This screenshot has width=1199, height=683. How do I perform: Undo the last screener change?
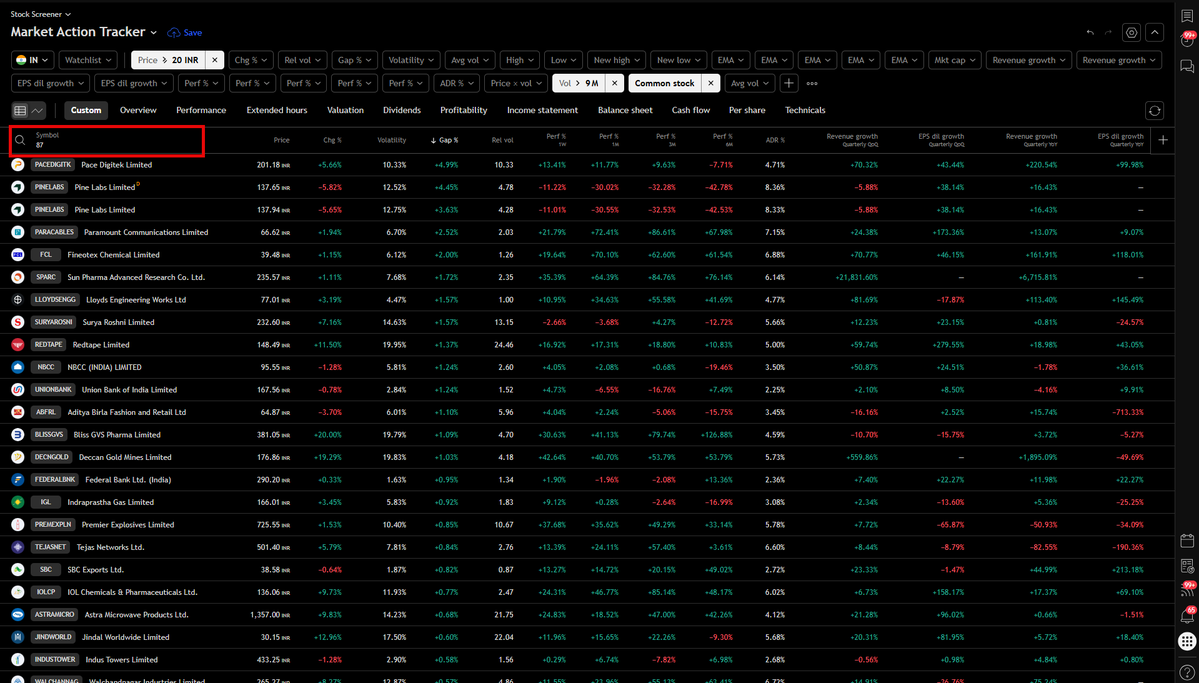[1090, 33]
